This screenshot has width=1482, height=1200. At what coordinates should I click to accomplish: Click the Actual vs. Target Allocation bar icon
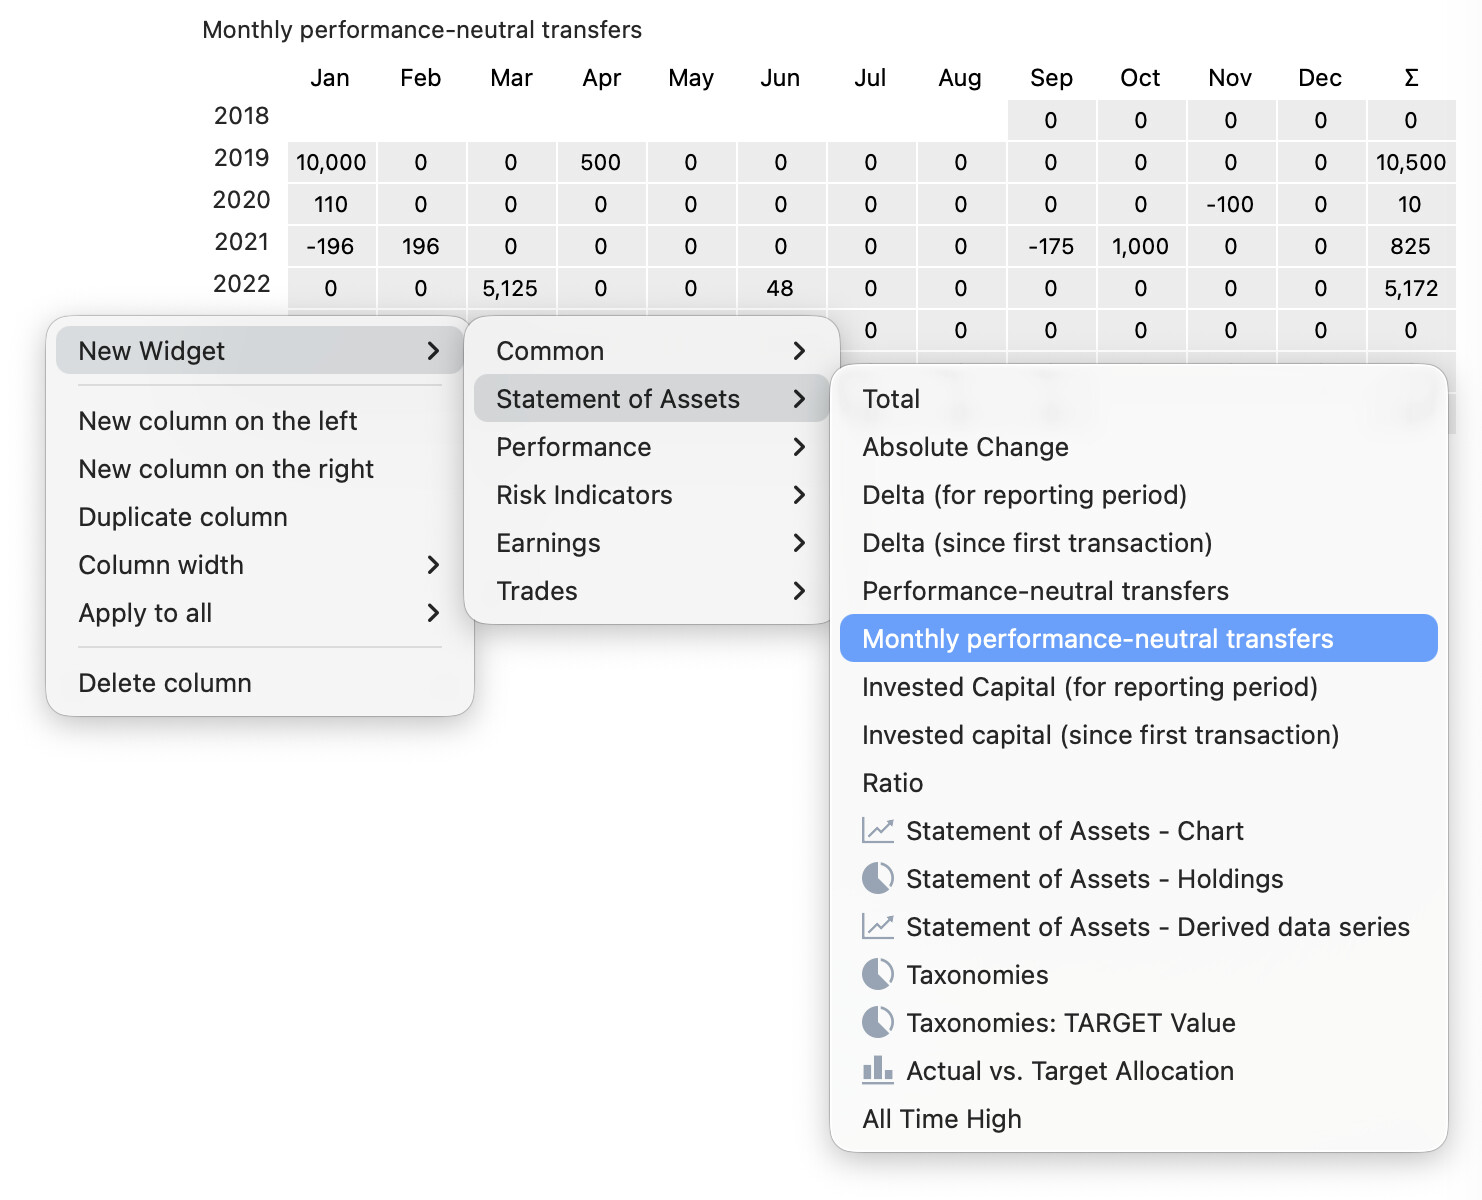pos(877,1071)
